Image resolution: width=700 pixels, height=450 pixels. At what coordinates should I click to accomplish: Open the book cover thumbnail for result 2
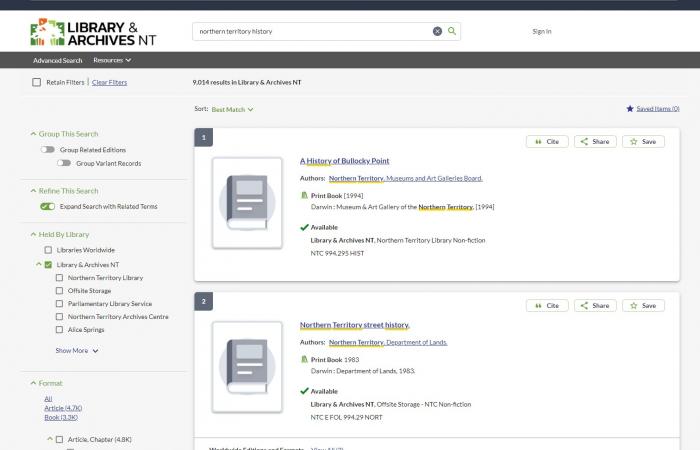(247, 367)
